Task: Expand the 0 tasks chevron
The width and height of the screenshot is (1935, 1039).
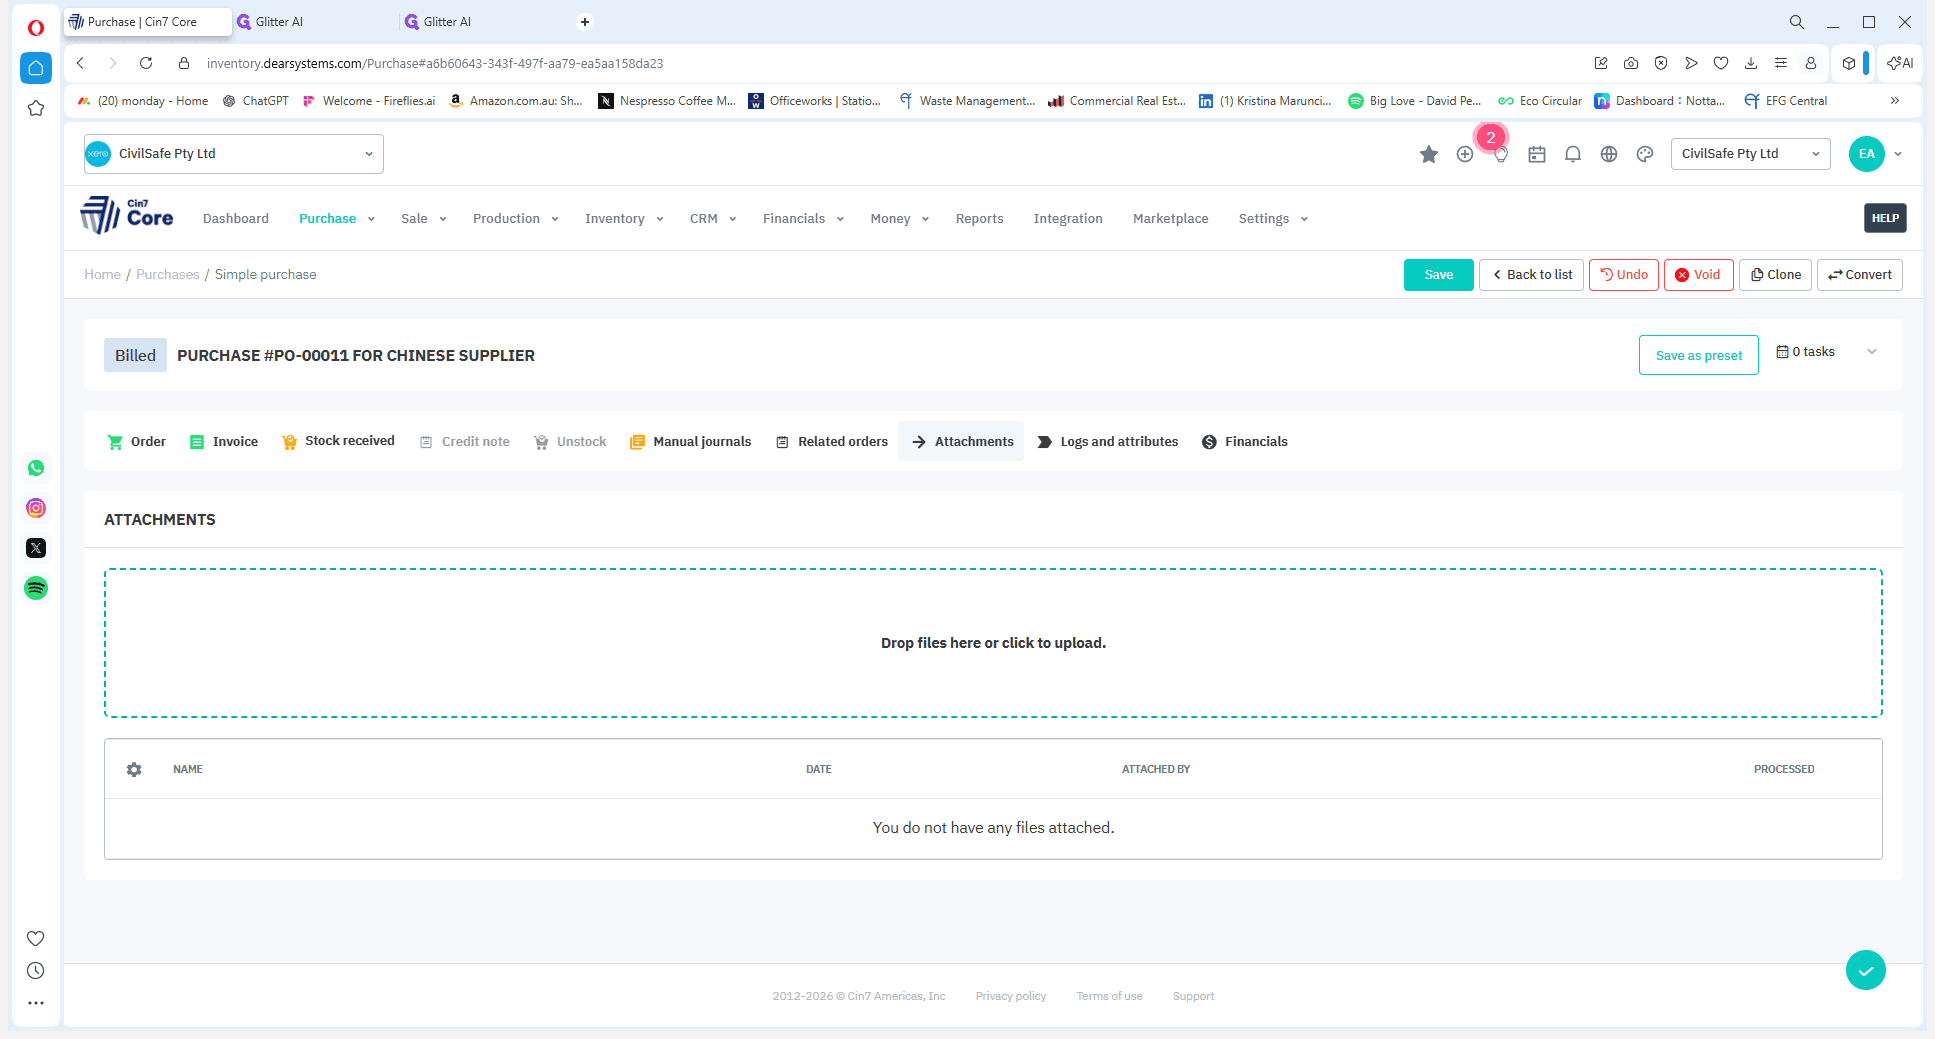Action: 1872,352
